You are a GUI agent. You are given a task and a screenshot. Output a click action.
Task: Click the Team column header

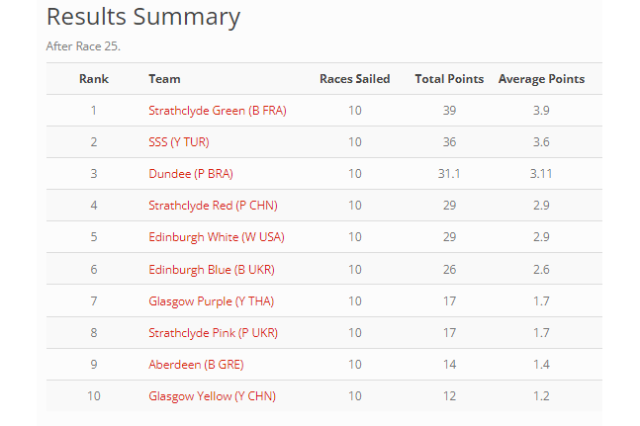pos(164,79)
